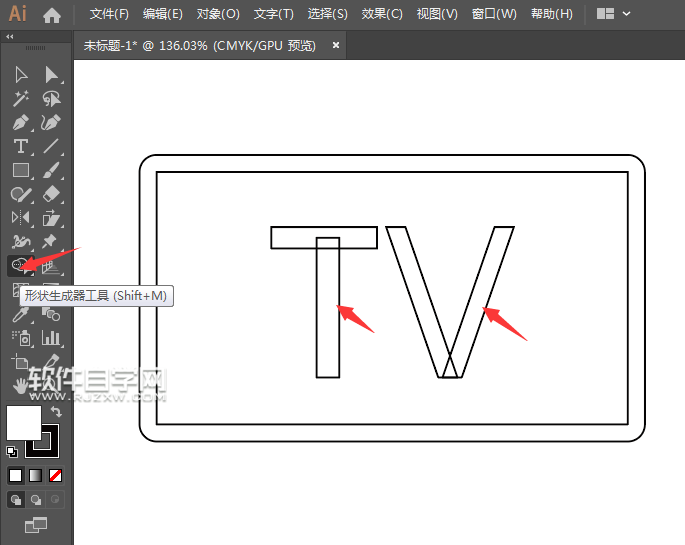The image size is (685, 545).
Task: Open the 对象(O) menu
Action: [218, 14]
